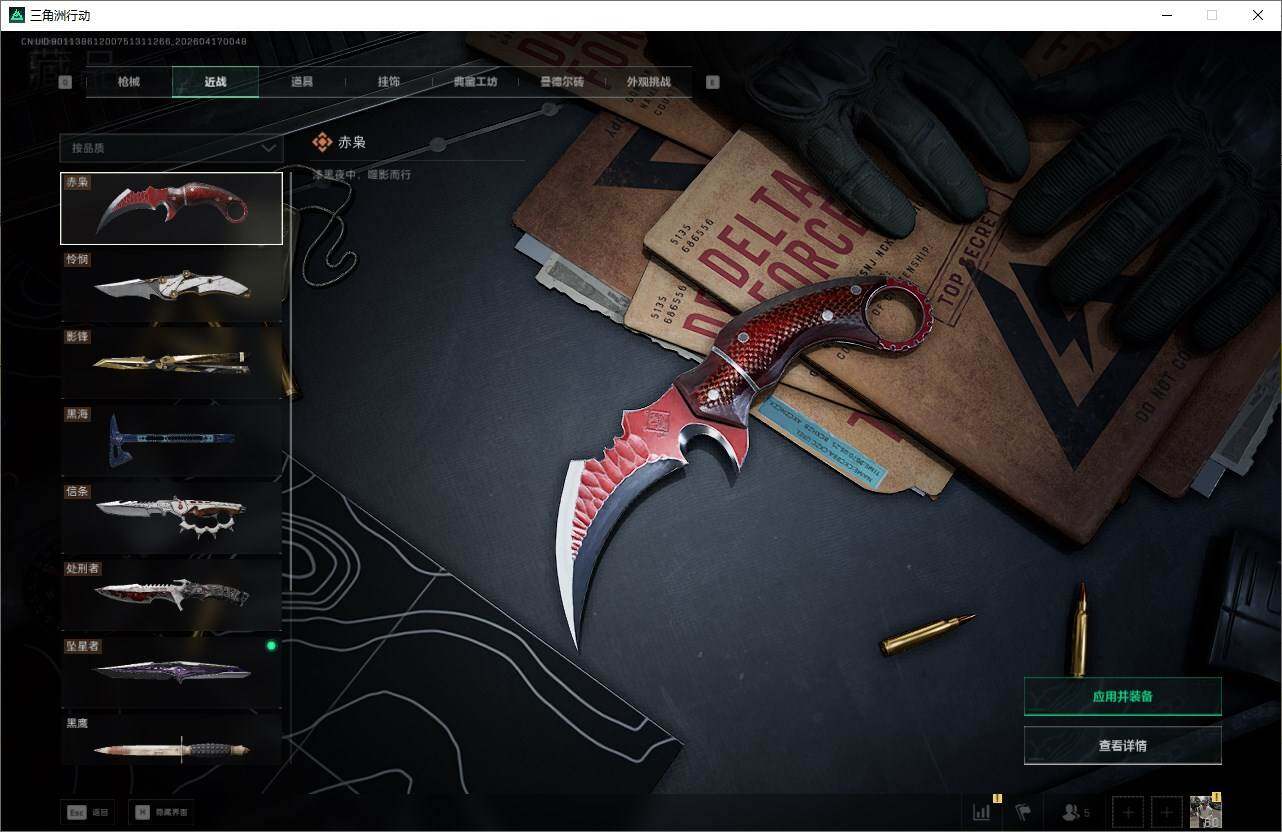Switch to the 曼德尔砖 tab

562,82
